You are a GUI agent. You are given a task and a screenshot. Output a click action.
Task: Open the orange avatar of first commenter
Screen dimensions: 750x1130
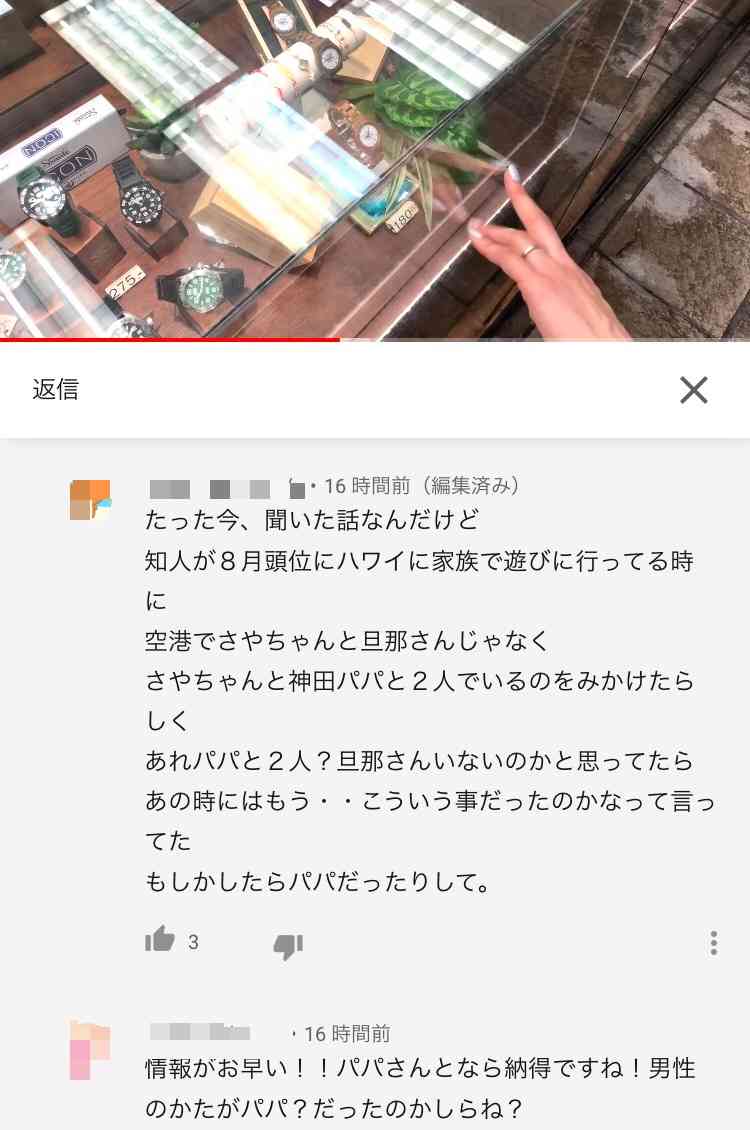click(90, 499)
